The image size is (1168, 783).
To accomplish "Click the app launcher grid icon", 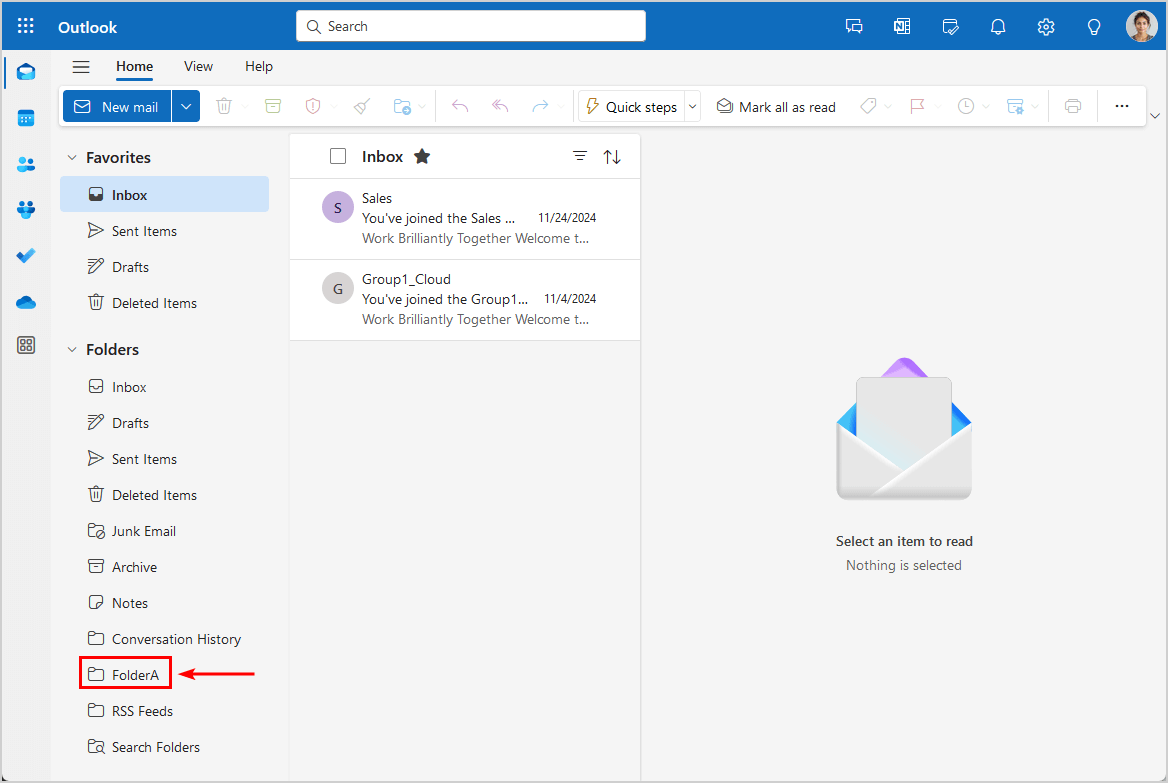I will click(26, 27).
